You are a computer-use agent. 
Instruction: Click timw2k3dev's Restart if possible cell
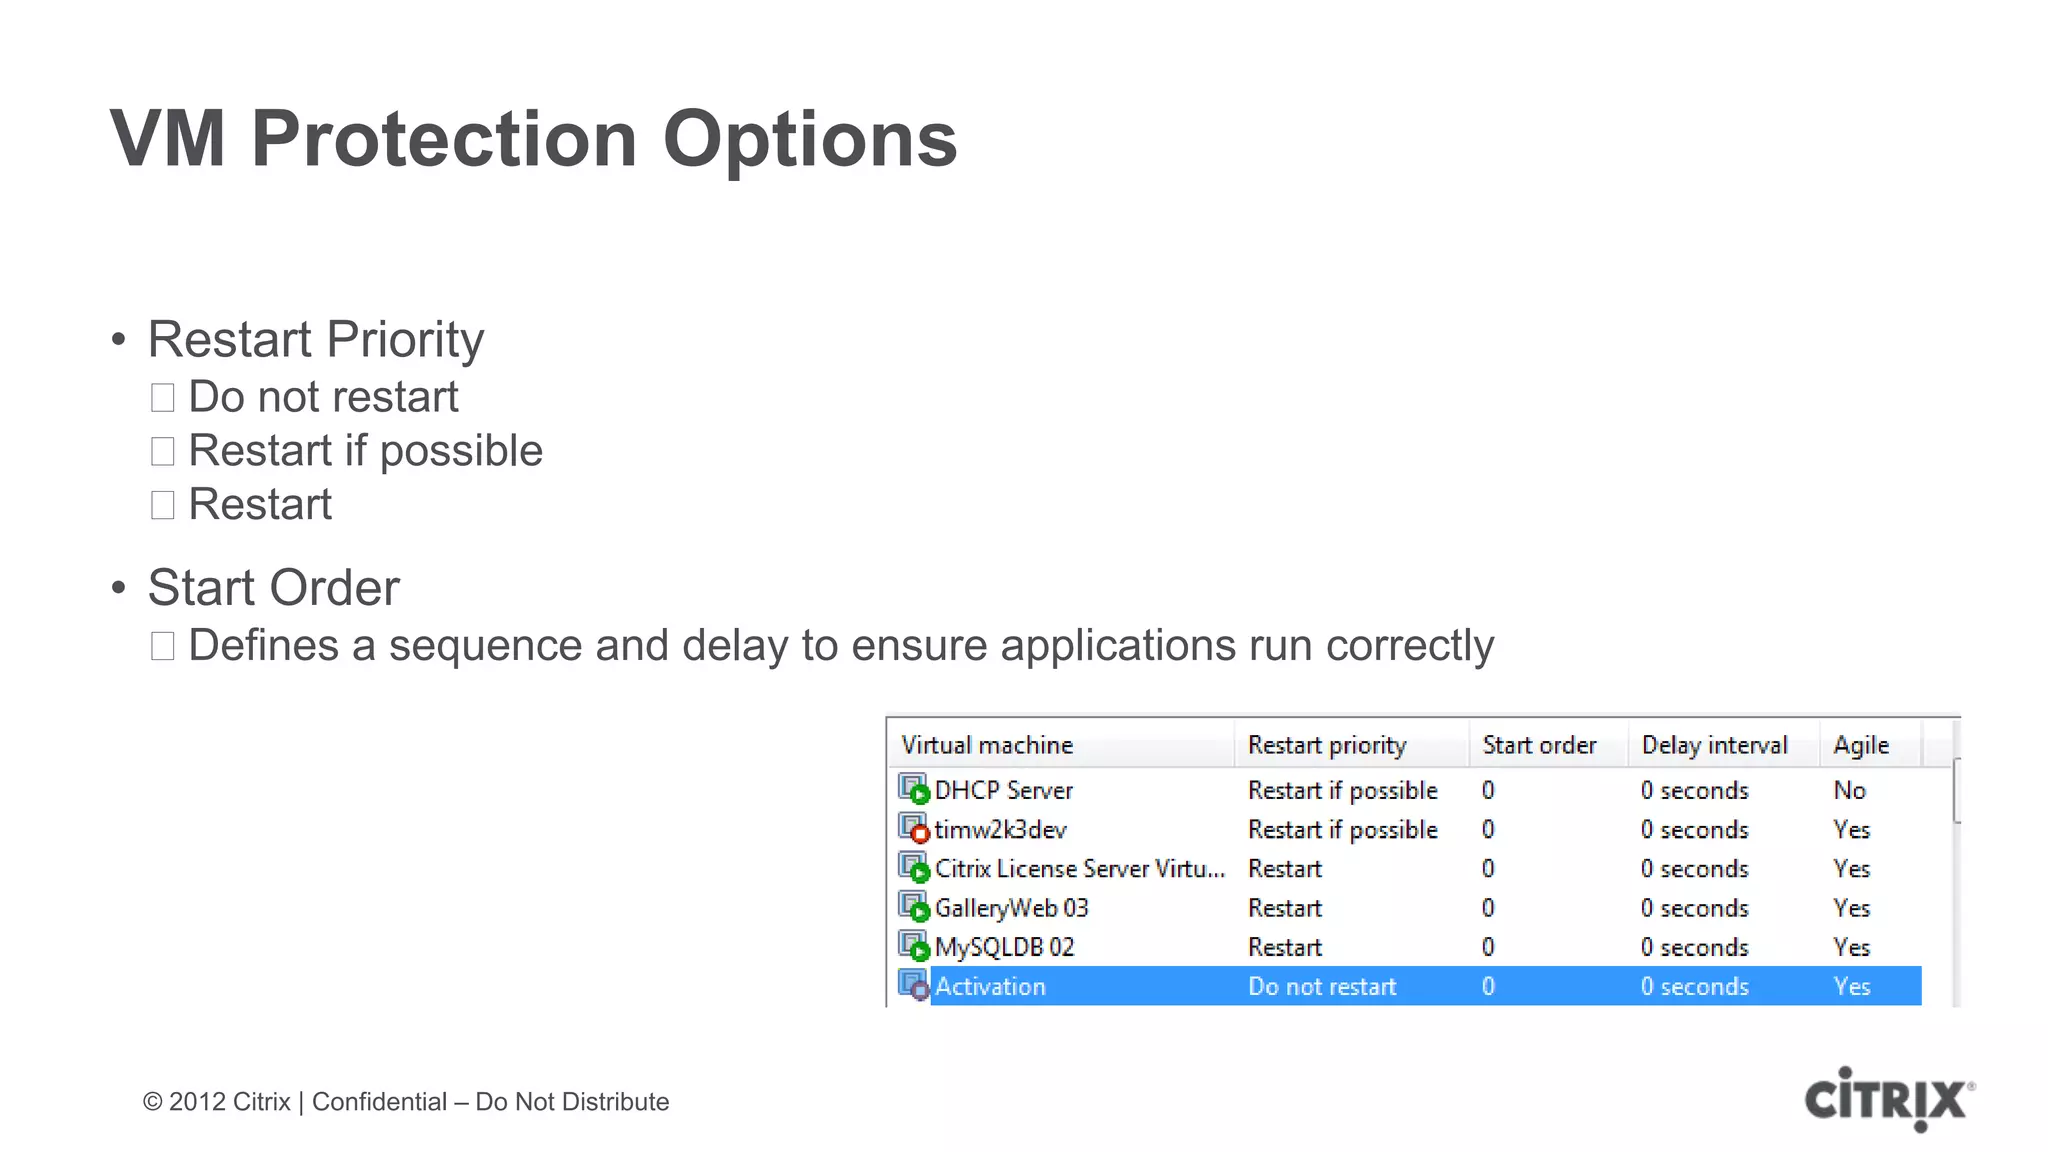click(x=1343, y=829)
